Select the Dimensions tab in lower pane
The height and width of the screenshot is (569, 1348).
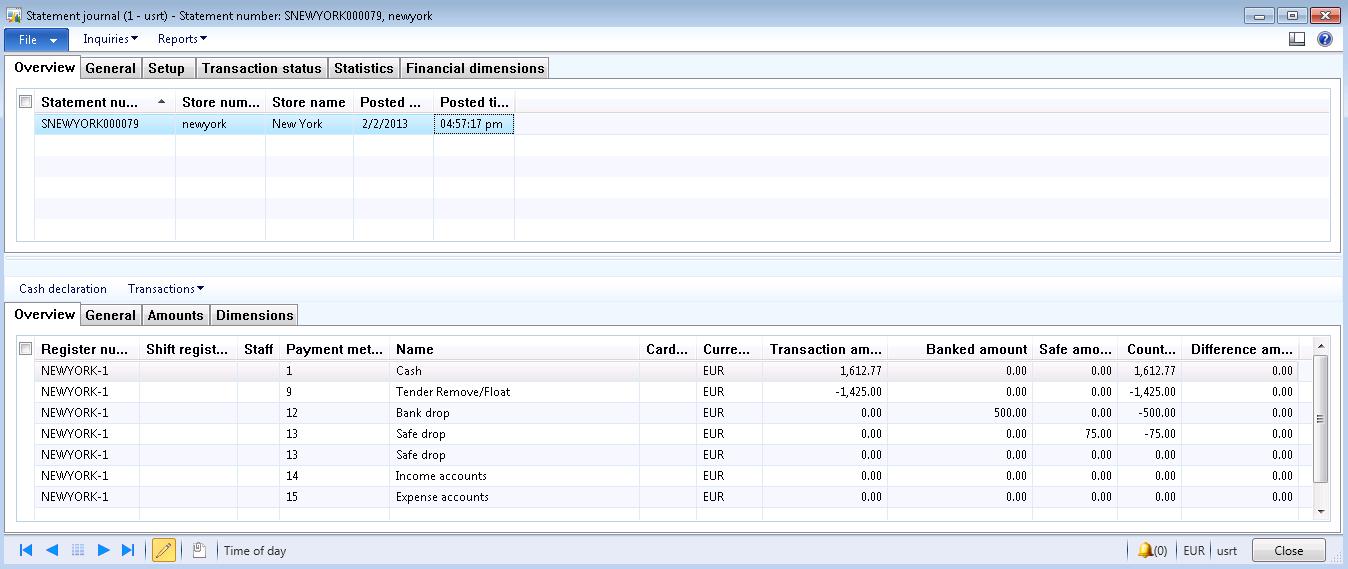[255, 315]
